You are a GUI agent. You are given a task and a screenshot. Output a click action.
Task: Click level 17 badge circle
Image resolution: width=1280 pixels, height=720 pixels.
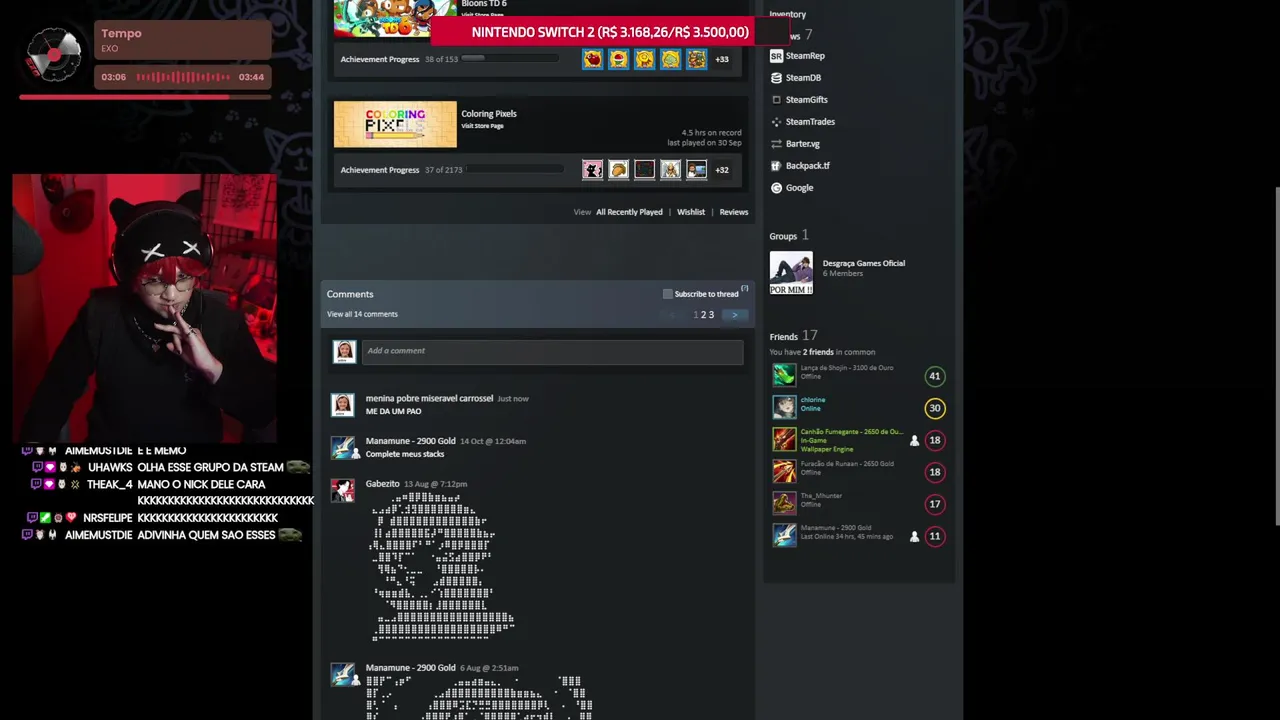(x=935, y=504)
